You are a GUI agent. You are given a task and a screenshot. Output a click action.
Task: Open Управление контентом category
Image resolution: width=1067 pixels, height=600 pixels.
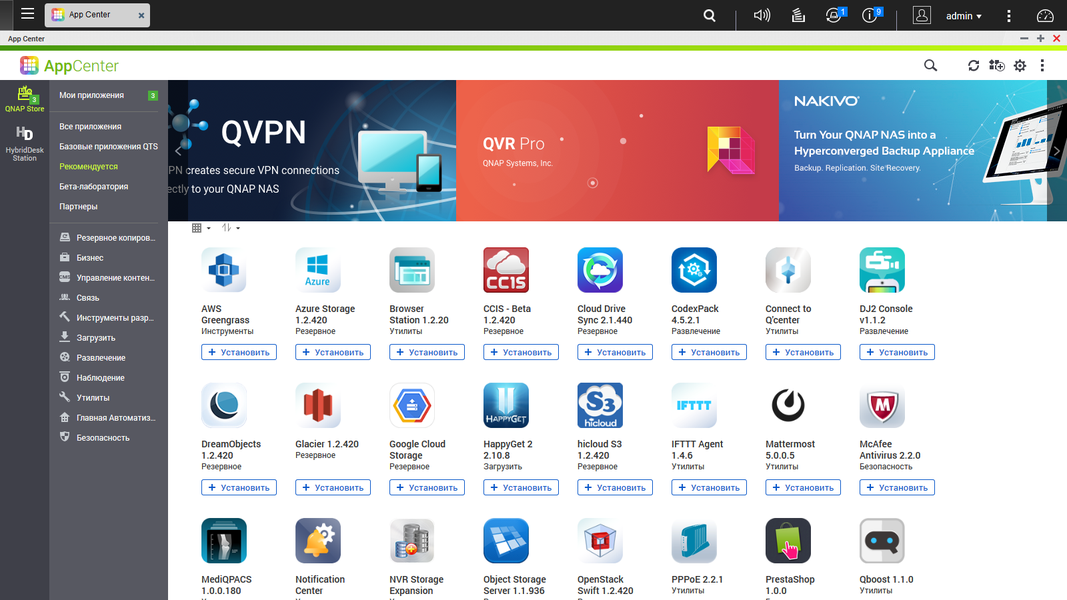coord(108,278)
